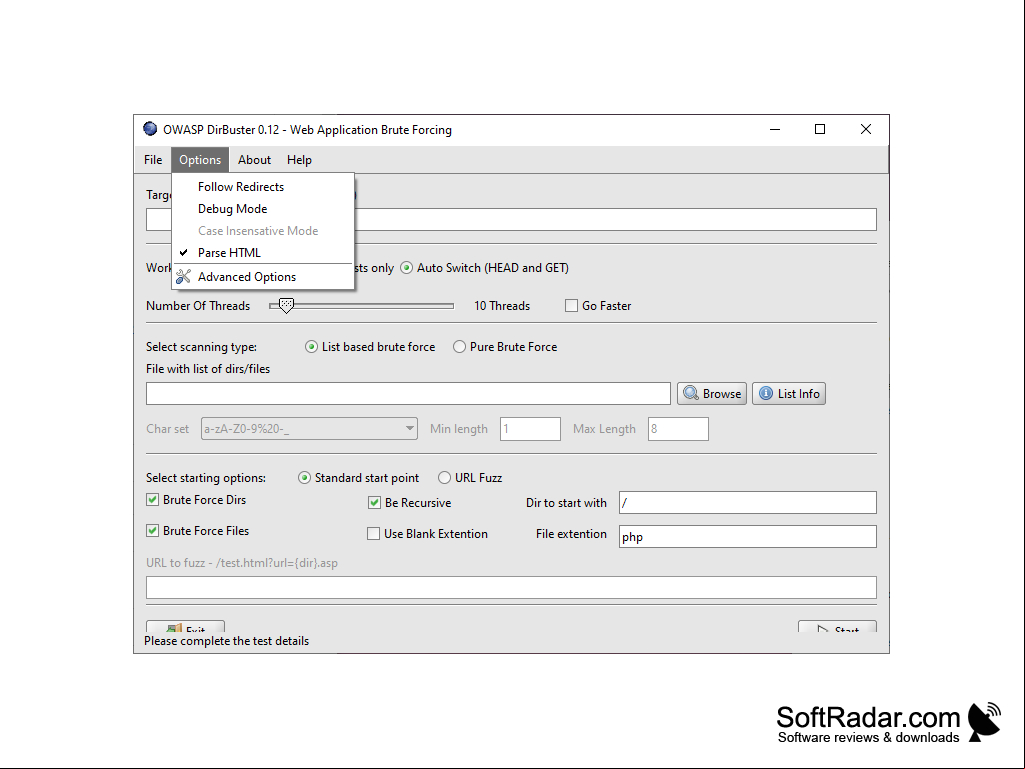This screenshot has width=1025, height=769.
Task: Click the dirs/files list path field
Action: coord(409,394)
